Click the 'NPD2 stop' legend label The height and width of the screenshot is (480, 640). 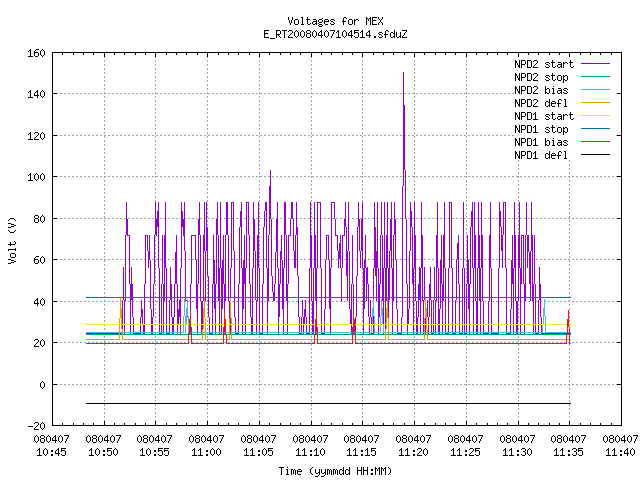point(541,77)
